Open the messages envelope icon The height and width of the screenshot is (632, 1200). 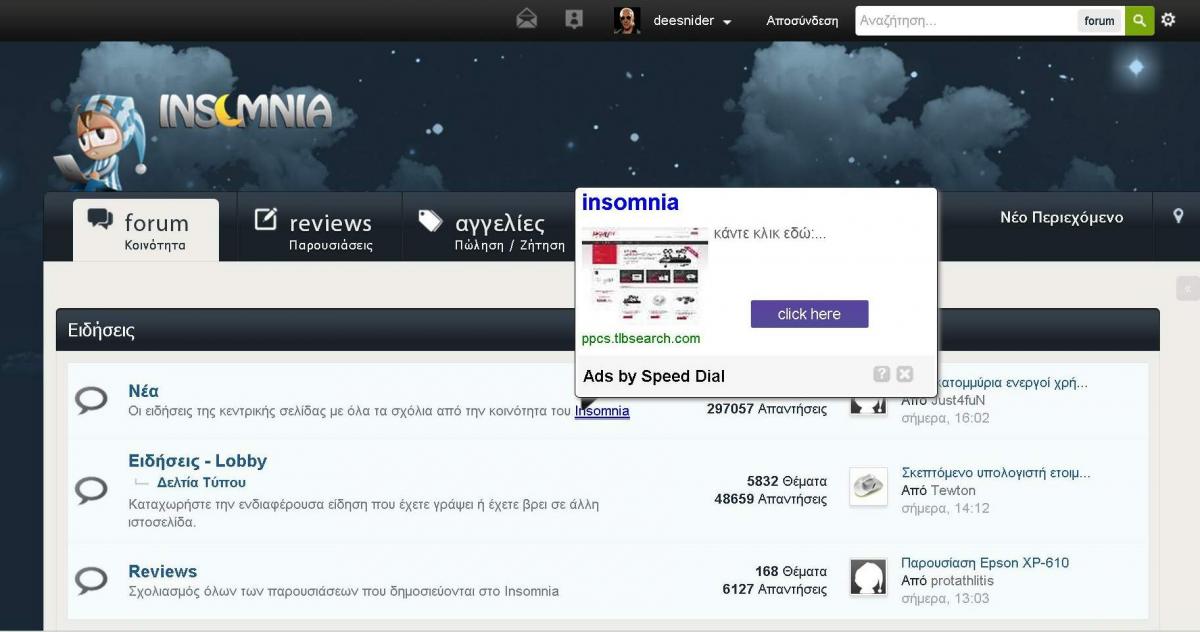(527, 19)
